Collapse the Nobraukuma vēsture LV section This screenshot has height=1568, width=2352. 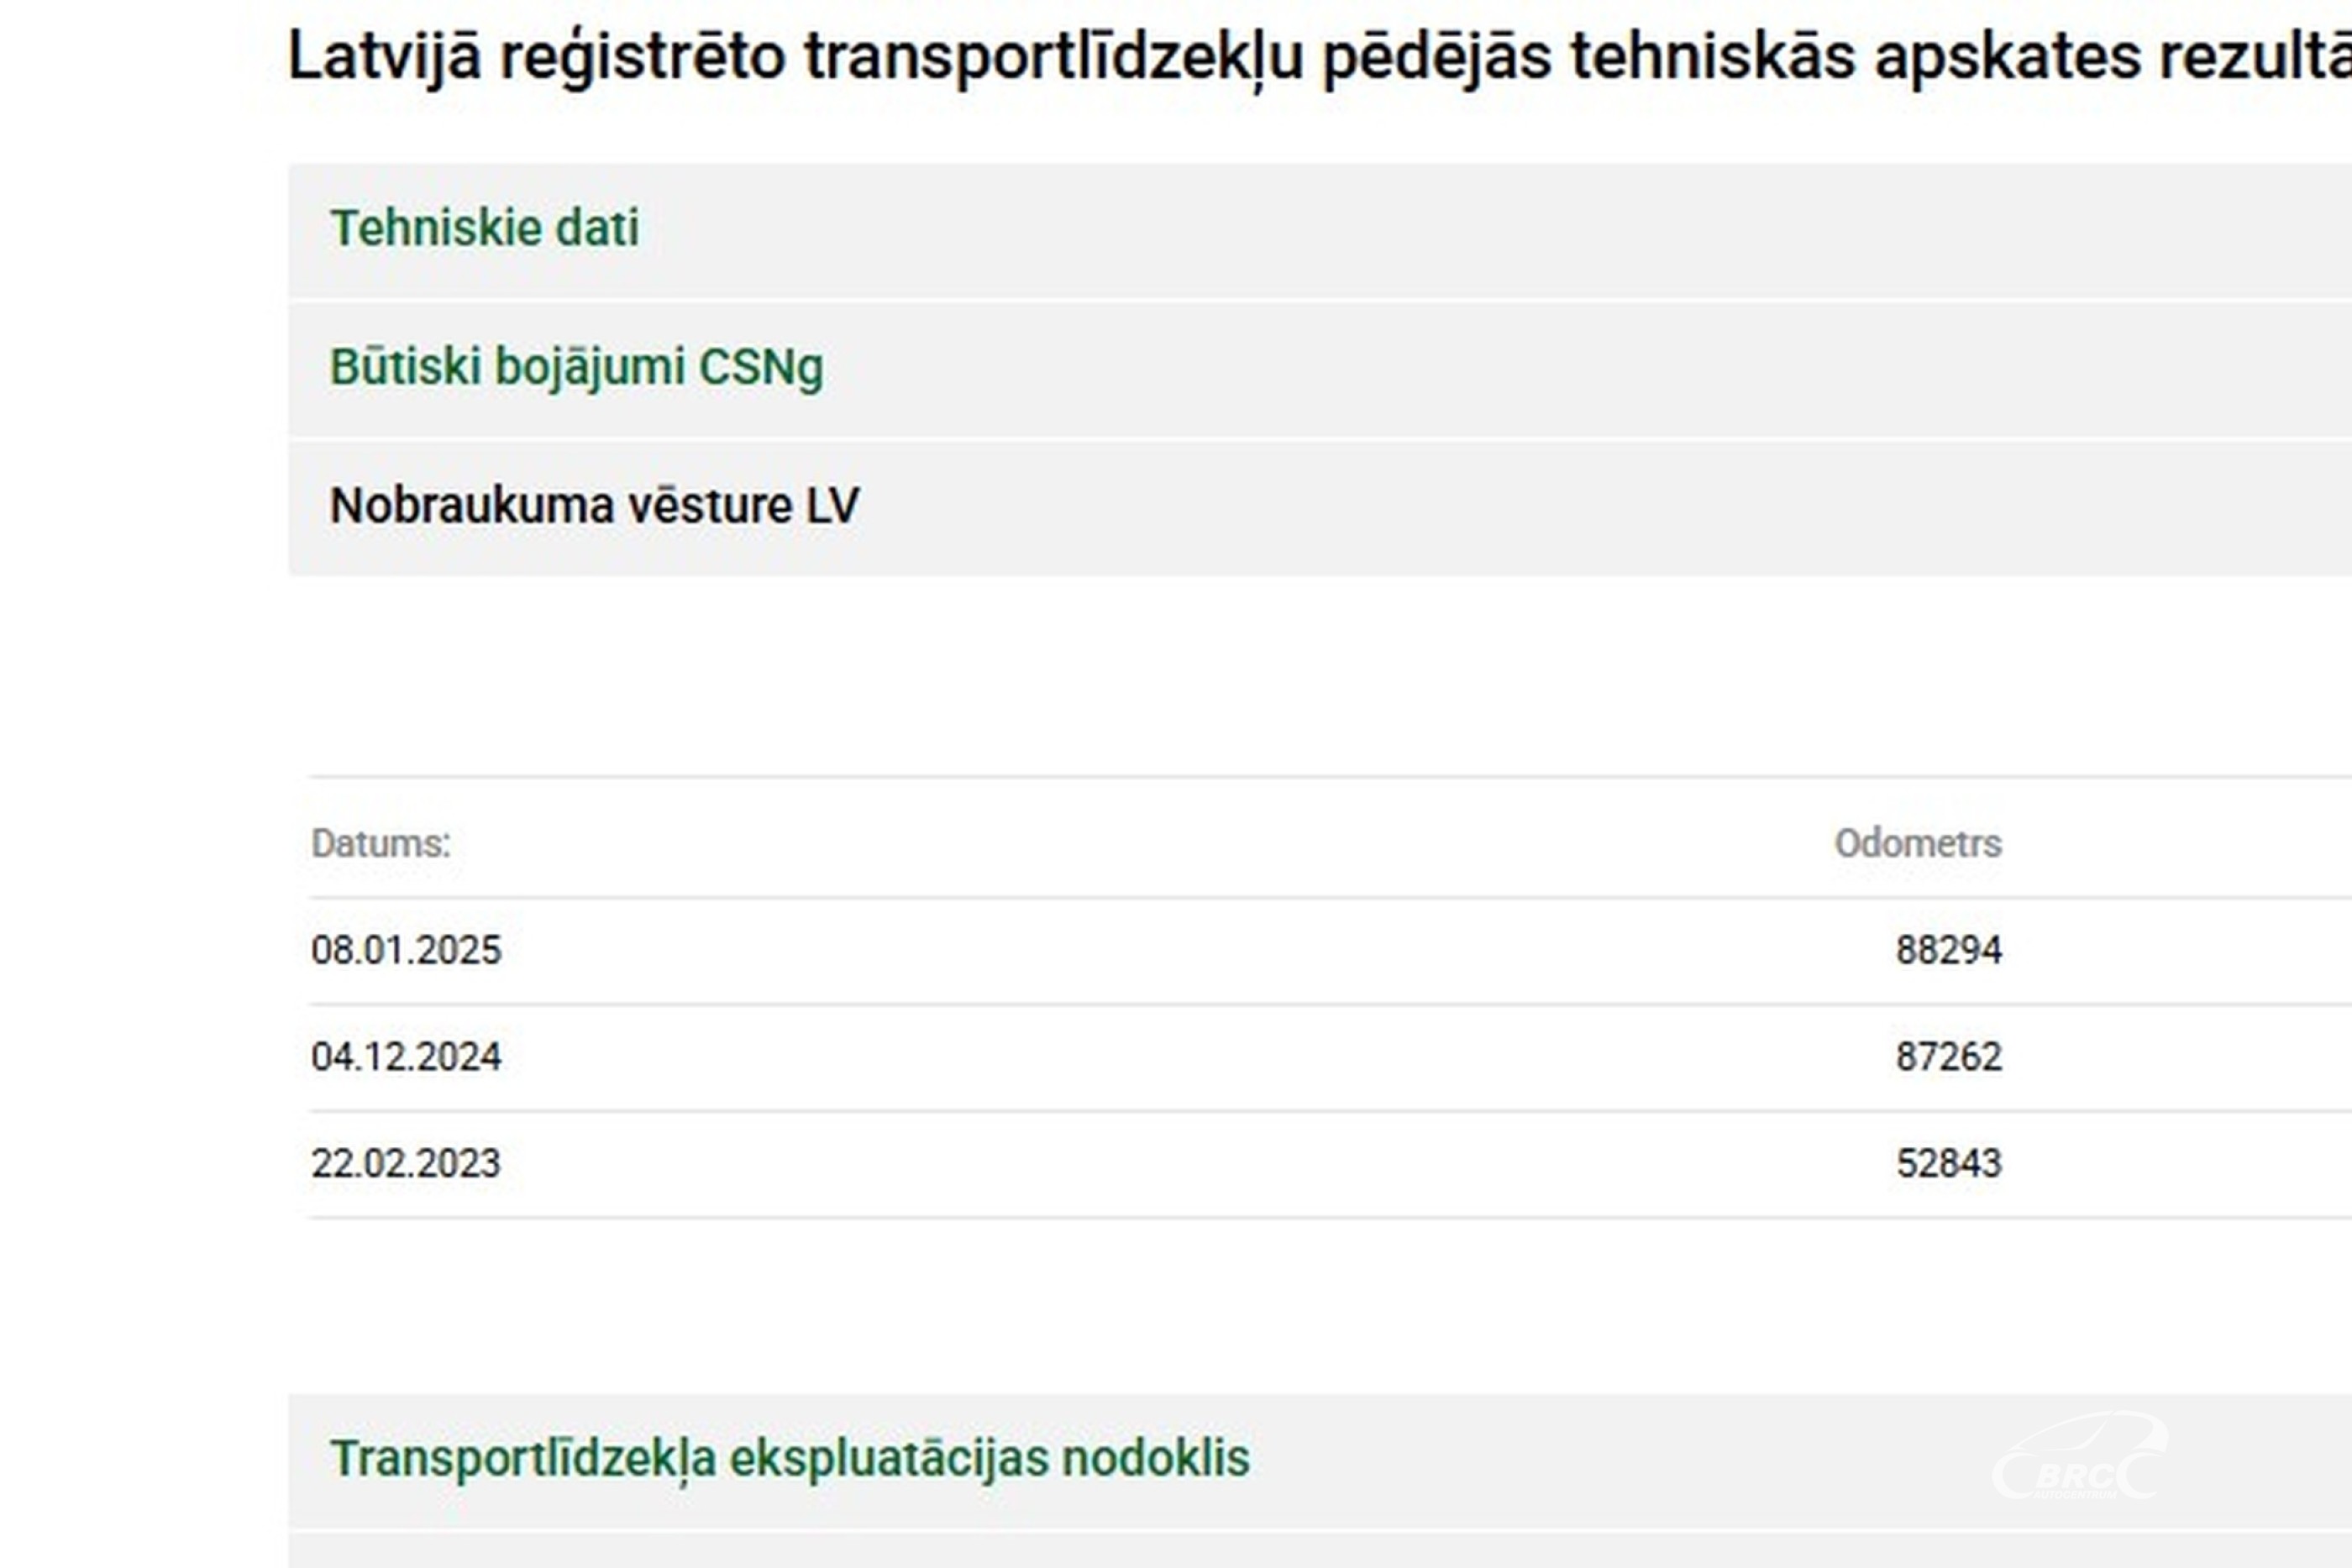tap(594, 505)
